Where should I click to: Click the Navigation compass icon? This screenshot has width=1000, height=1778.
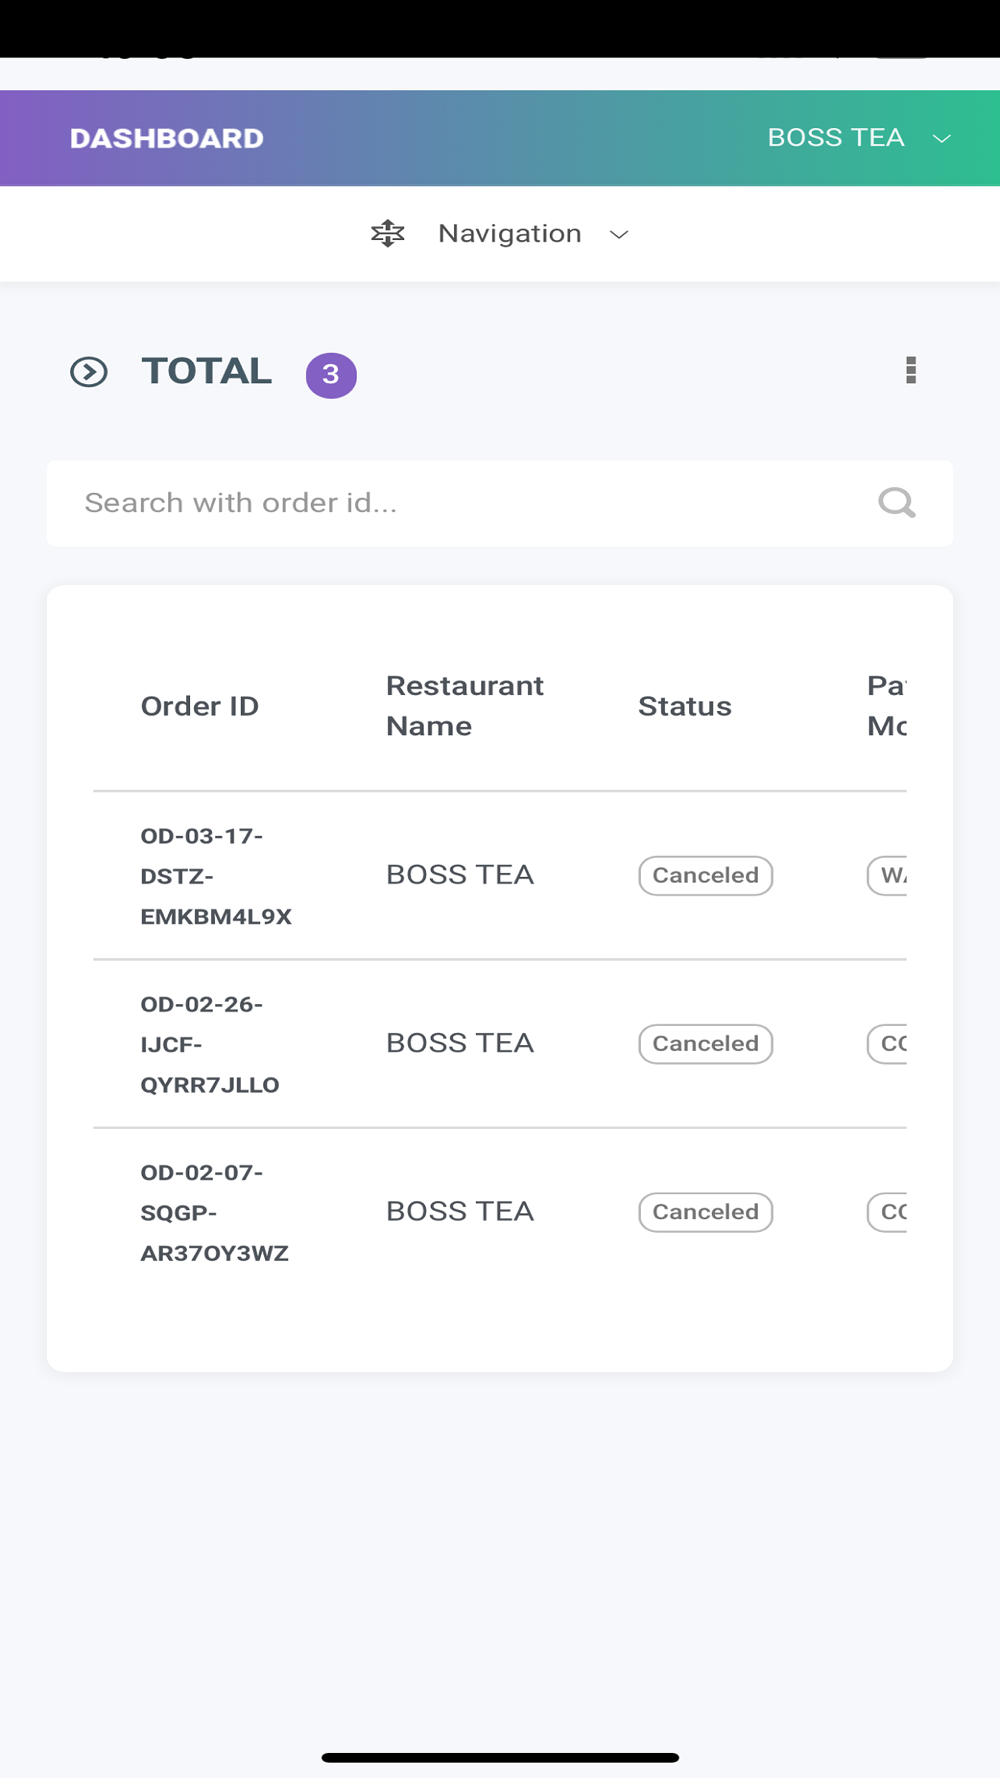(388, 233)
